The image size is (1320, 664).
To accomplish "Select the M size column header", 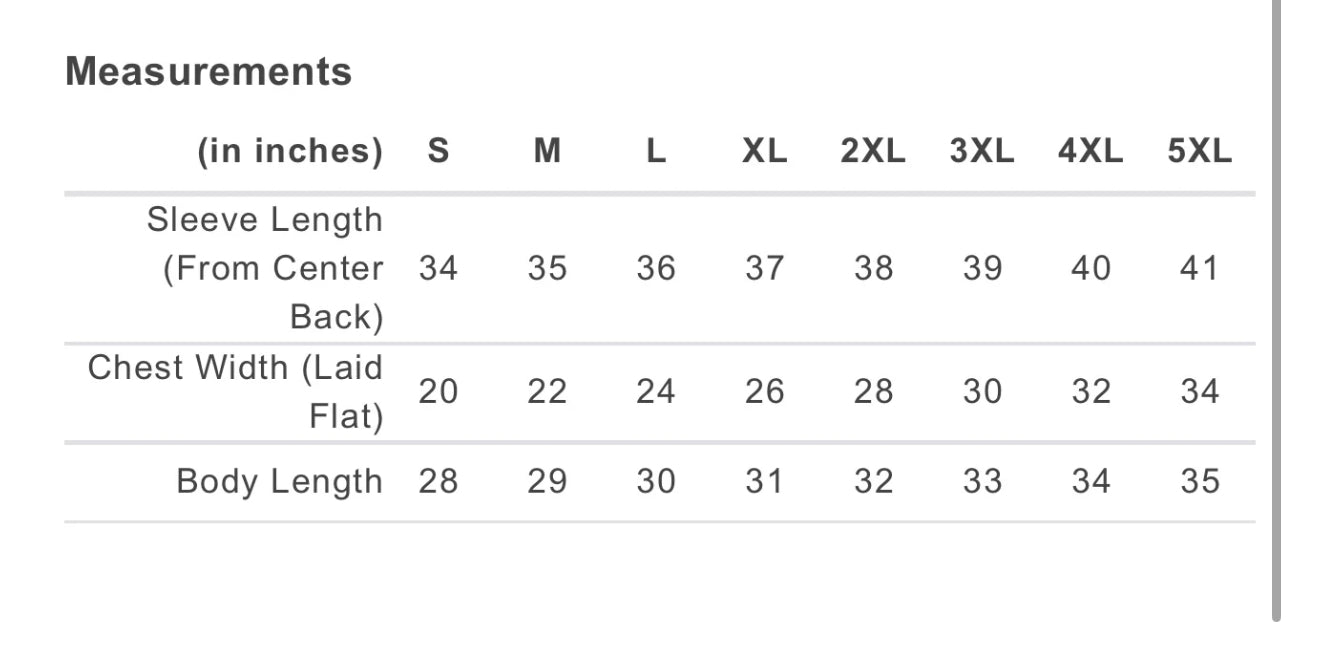I will pyautogui.click(x=547, y=151).
